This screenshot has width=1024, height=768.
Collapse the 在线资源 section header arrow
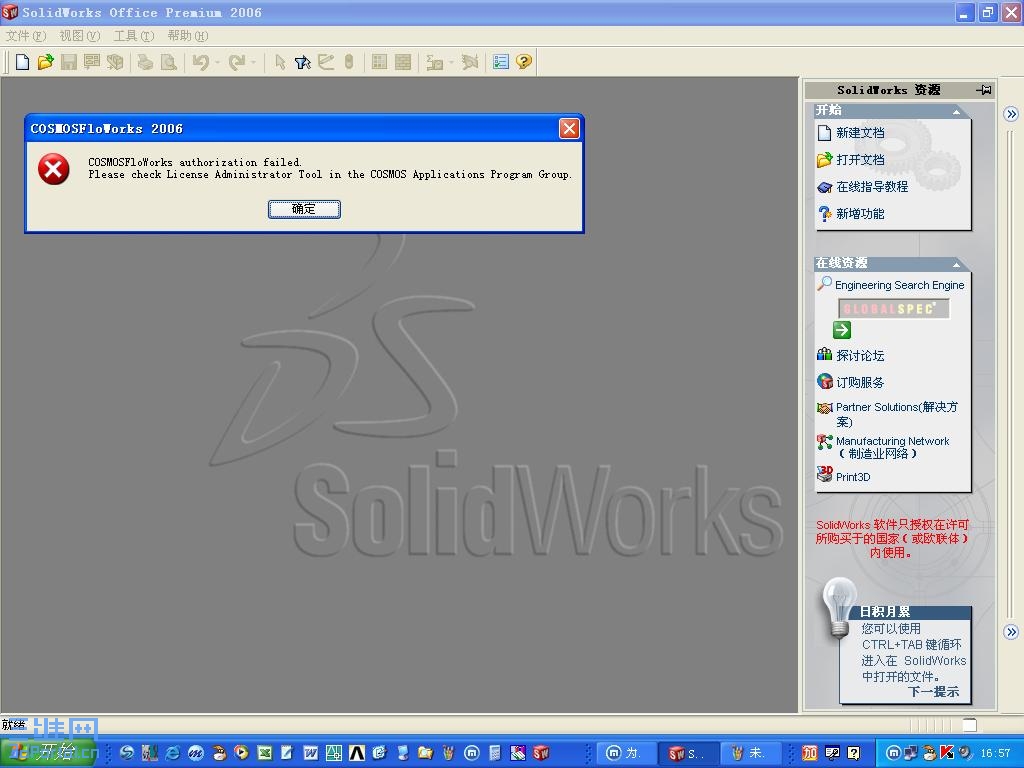(x=956, y=264)
